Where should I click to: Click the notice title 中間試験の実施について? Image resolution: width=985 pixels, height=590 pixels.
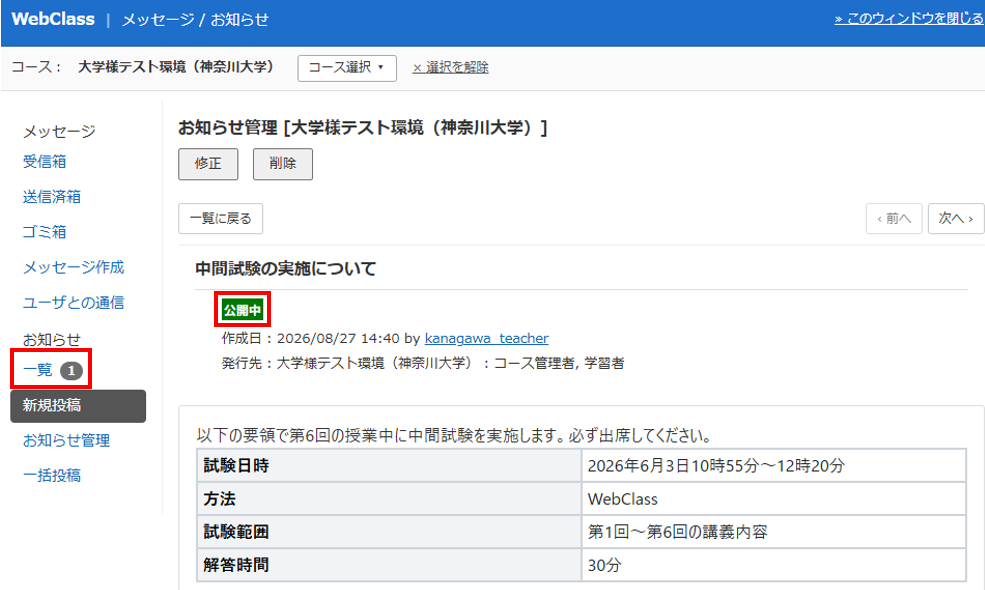click(x=286, y=269)
